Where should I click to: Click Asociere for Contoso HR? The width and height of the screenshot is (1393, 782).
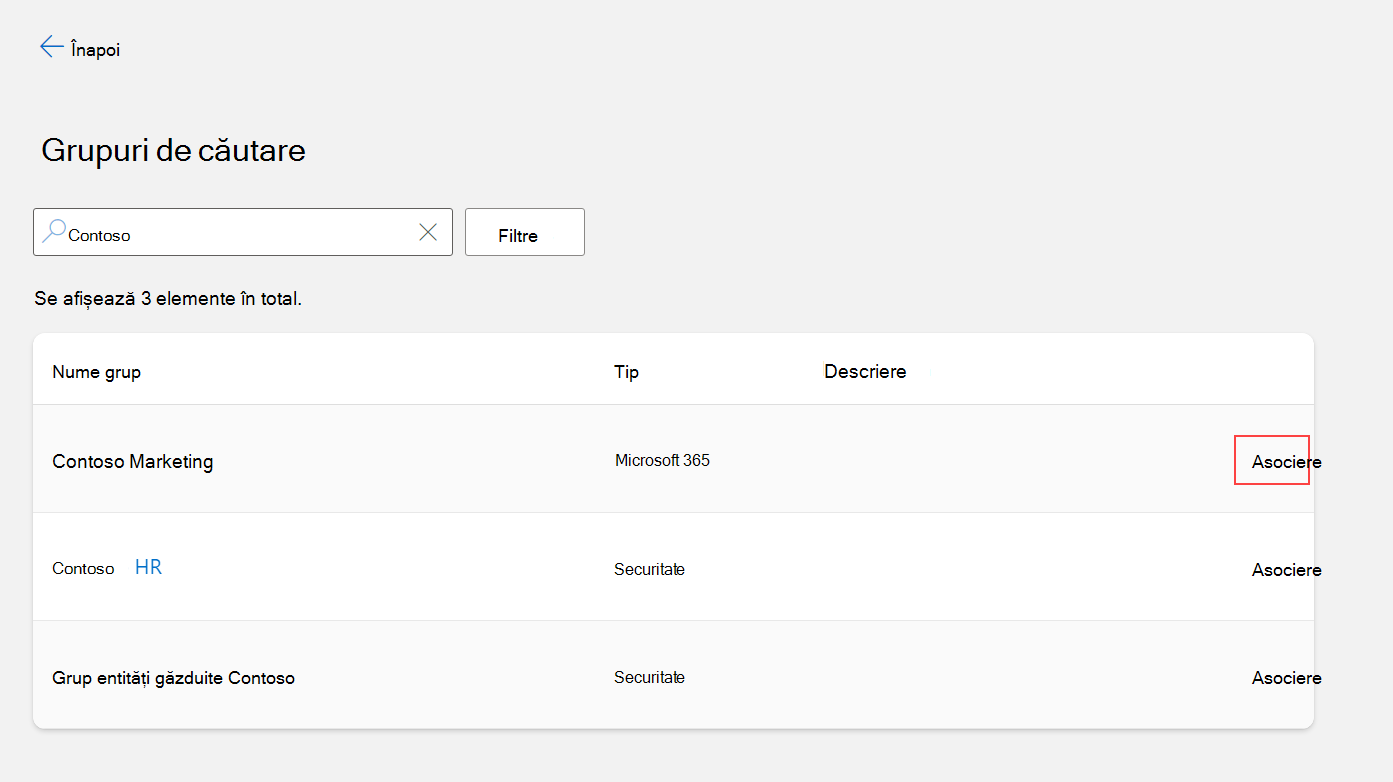tap(1286, 569)
